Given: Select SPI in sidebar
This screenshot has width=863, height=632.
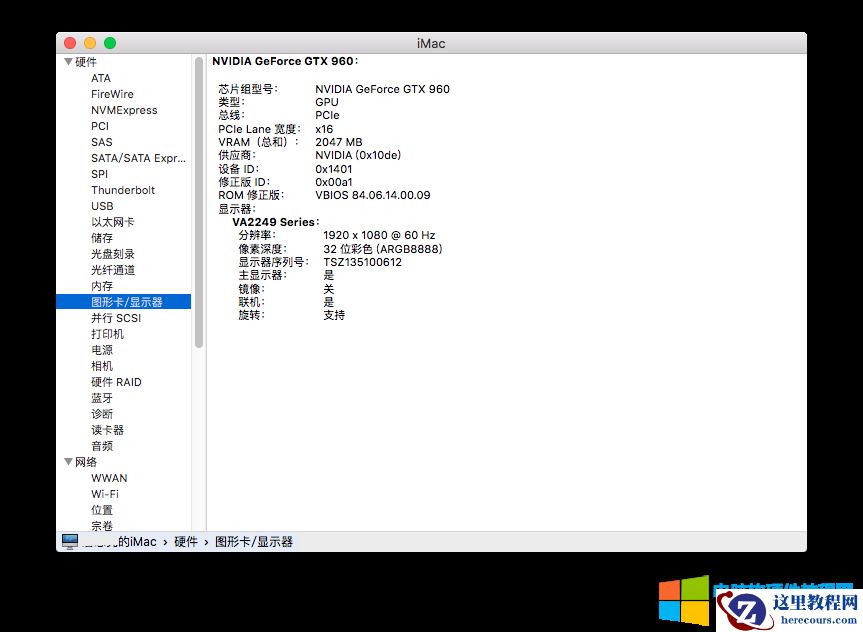Looking at the screenshot, I should tap(99, 174).
